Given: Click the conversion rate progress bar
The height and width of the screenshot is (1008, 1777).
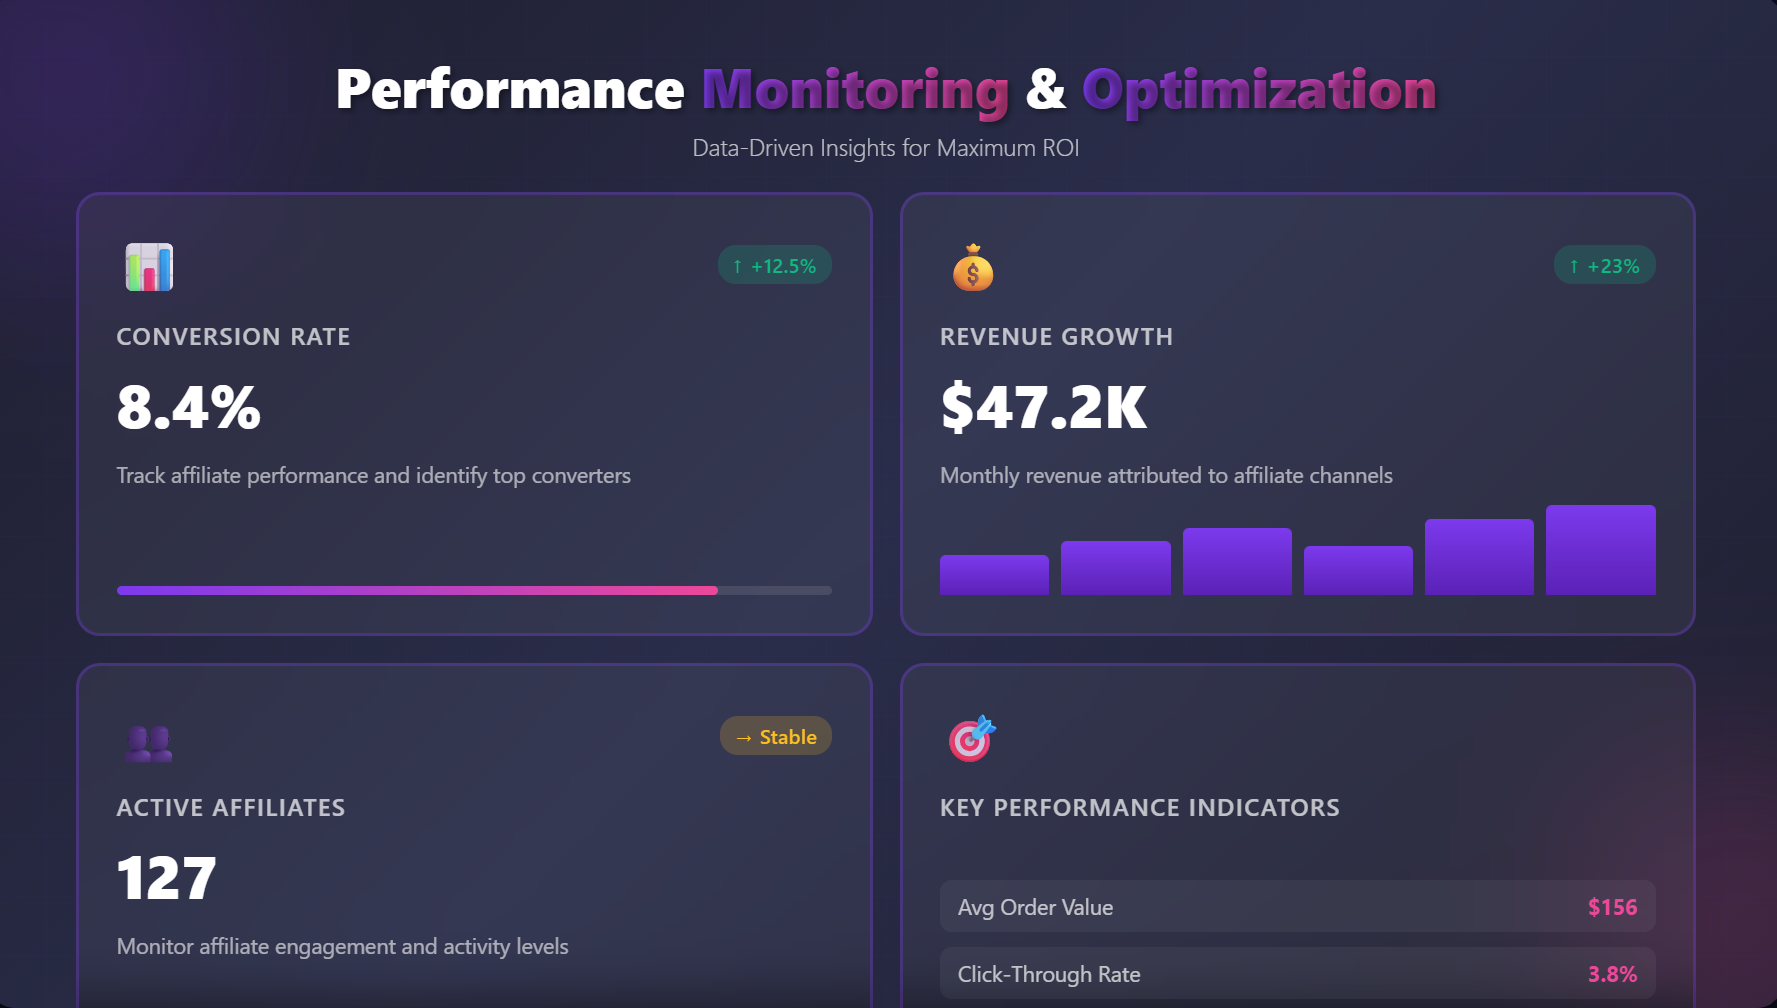Looking at the screenshot, I should (474, 590).
